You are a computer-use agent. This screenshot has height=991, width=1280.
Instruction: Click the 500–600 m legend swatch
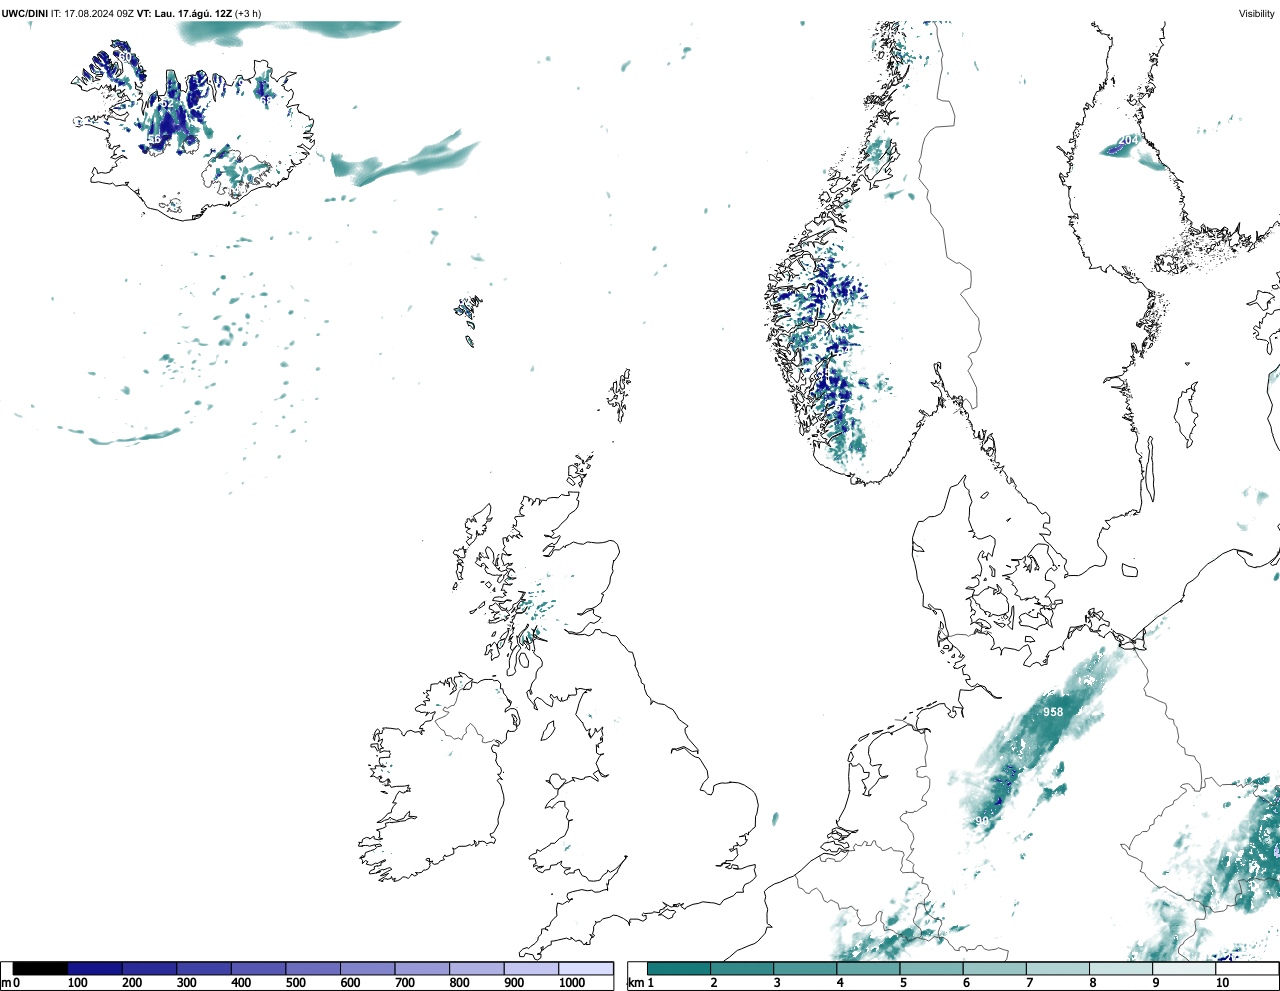tap(313, 968)
